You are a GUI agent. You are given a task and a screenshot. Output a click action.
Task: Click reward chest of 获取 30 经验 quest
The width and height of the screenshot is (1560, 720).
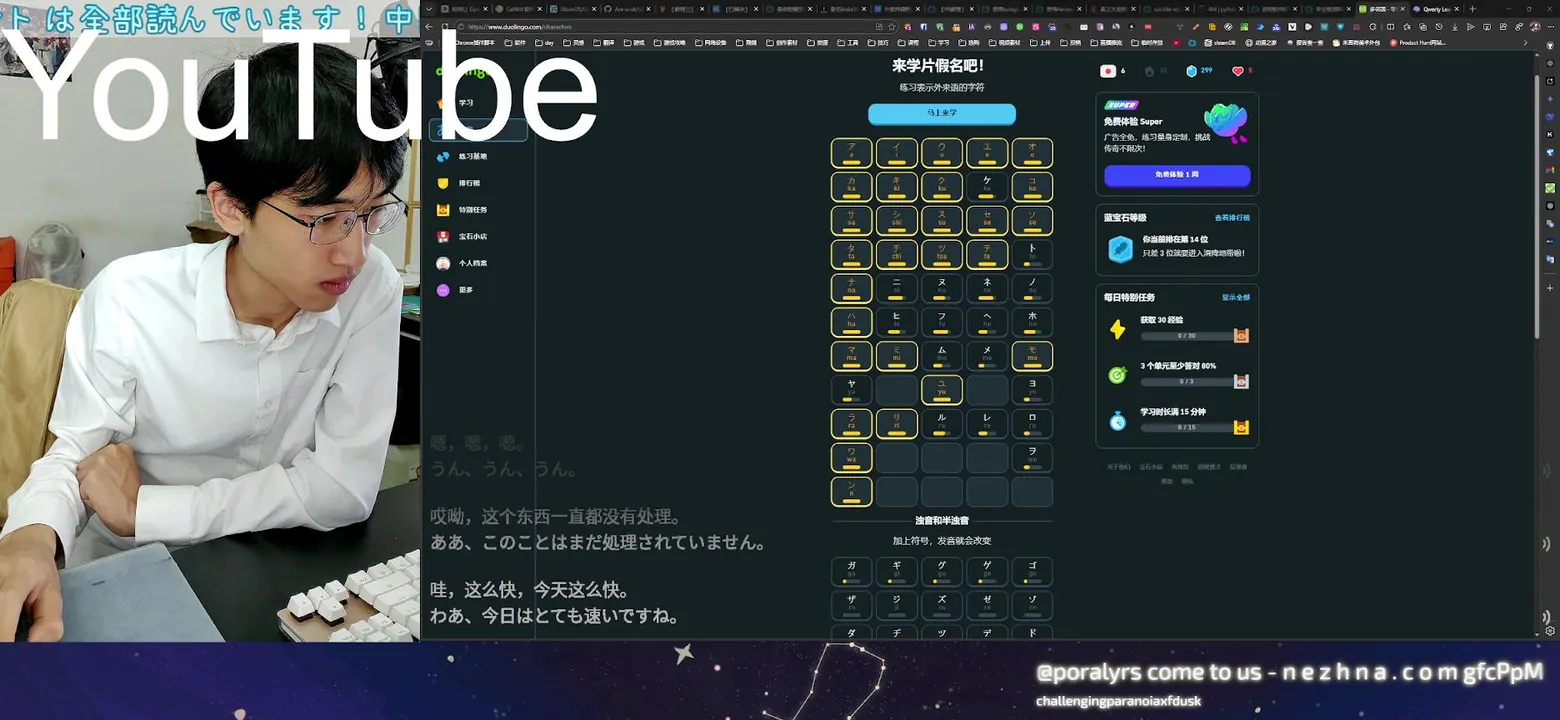tap(1241, 335)
